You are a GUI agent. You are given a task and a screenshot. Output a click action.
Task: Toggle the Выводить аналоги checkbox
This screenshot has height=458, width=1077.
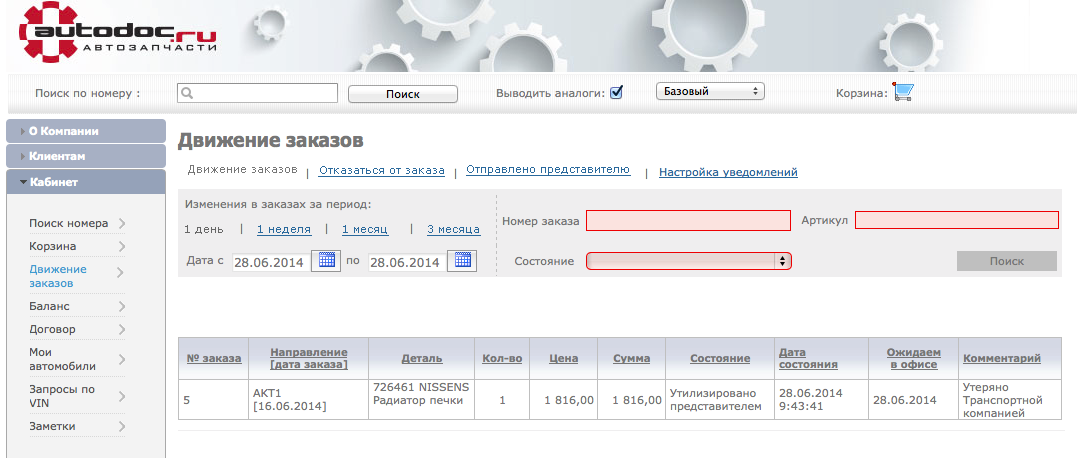[x=617, y=92]
